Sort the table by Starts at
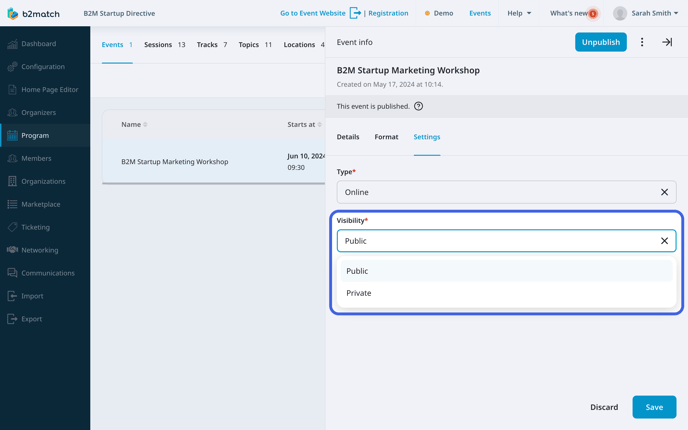This screenshot has height=430, width=688. tap(305, 125)
